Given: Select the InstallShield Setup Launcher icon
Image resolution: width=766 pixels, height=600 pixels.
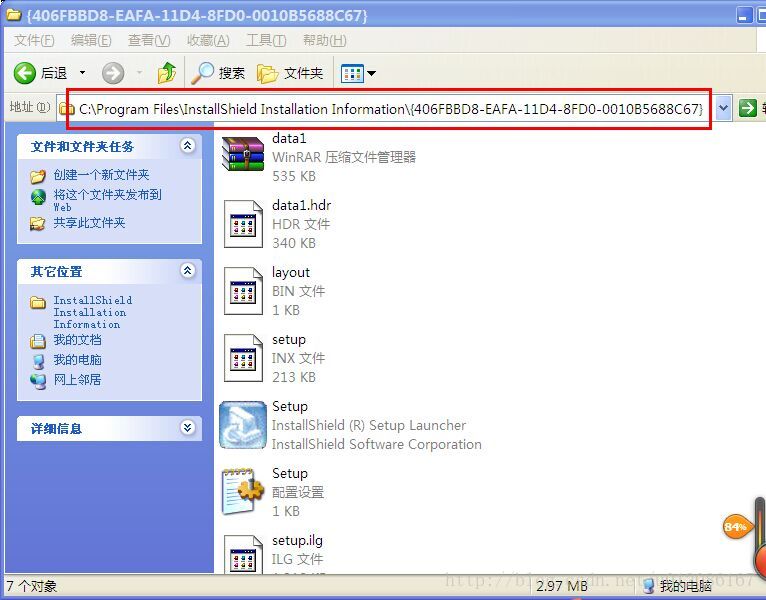Looking at the screenshot, I should [x=243, y=425].
